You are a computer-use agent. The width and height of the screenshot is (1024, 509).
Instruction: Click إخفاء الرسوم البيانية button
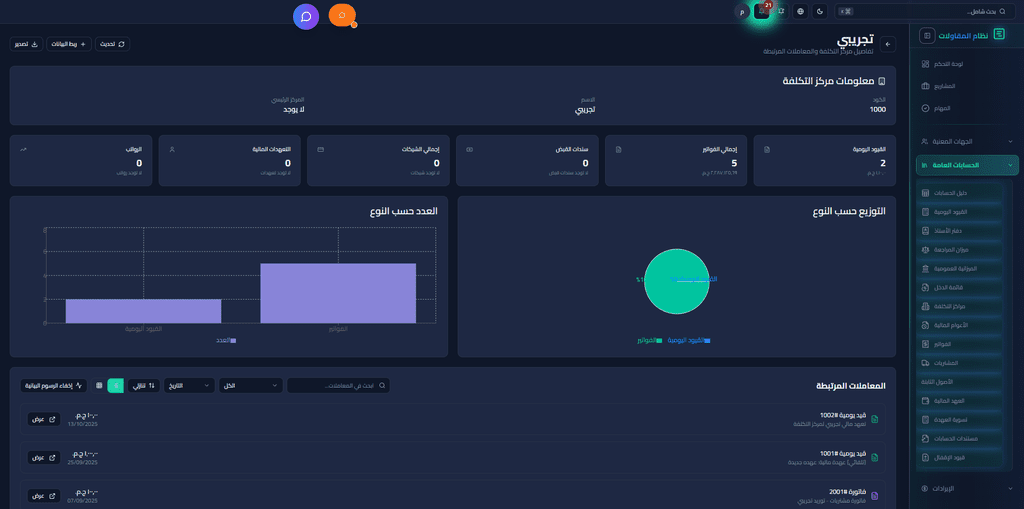[x=54, y=386]
